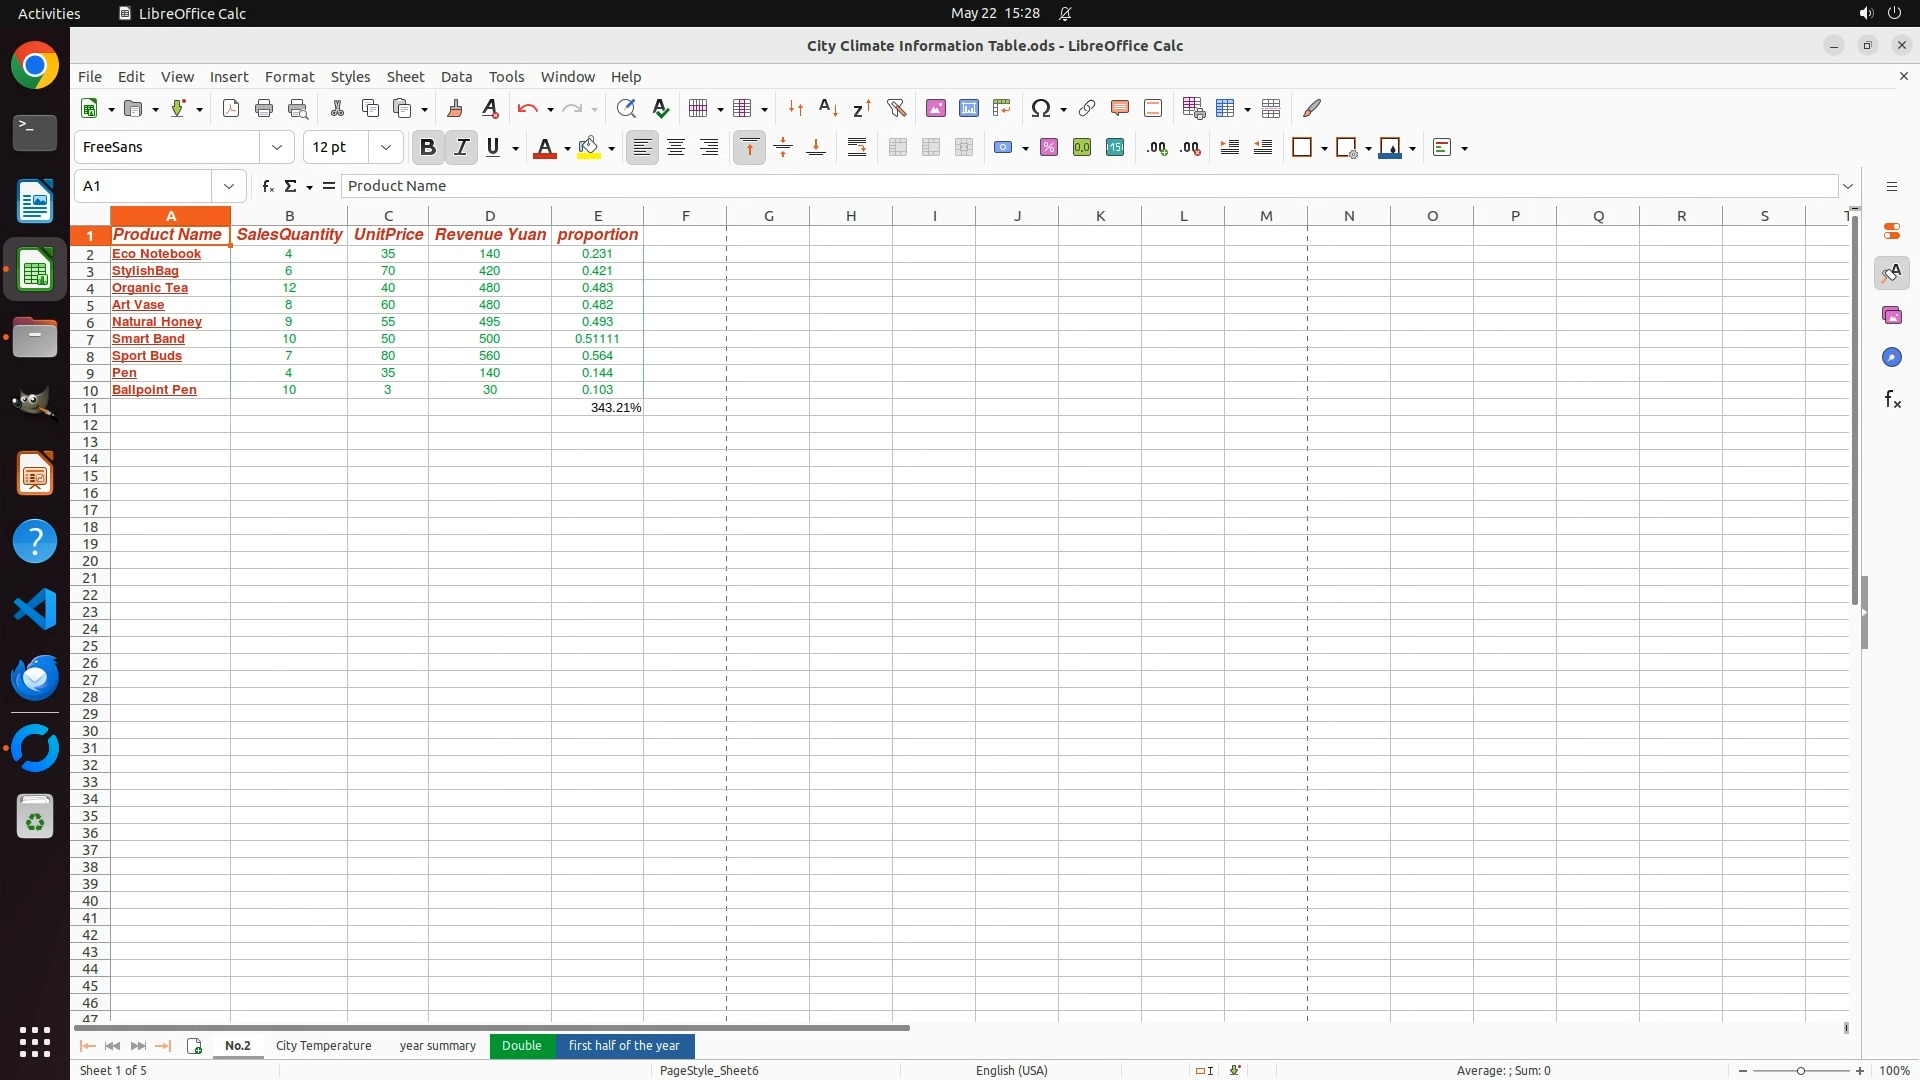Toggle Wrap Text button

[x=857, y=148]
